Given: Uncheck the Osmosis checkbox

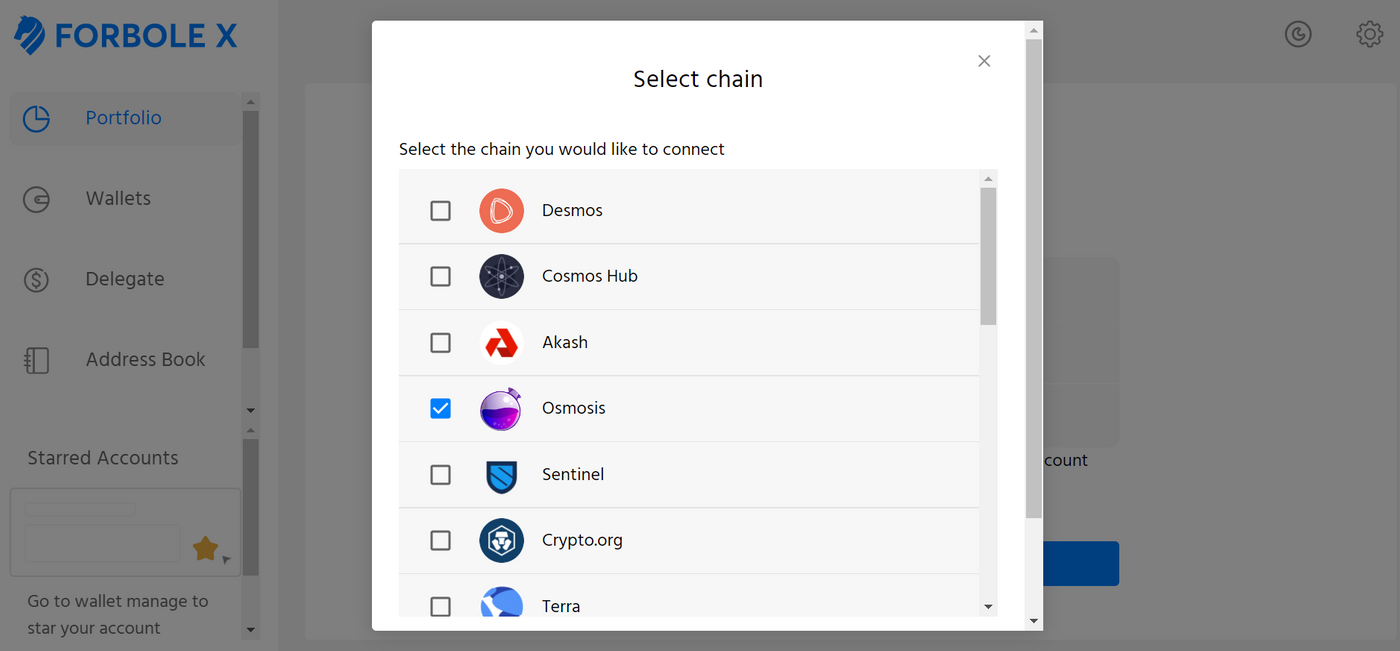Looking at the screenshot, I should coord(440,409).
